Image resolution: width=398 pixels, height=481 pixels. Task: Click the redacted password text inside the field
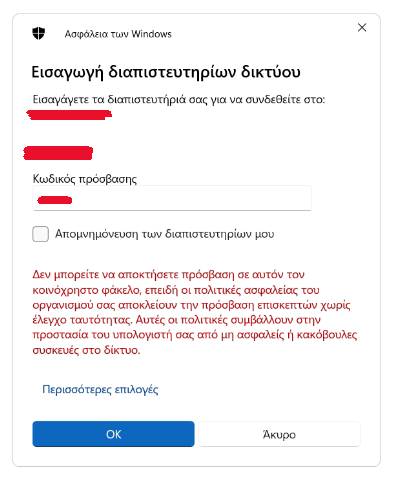tap(55, 200)
